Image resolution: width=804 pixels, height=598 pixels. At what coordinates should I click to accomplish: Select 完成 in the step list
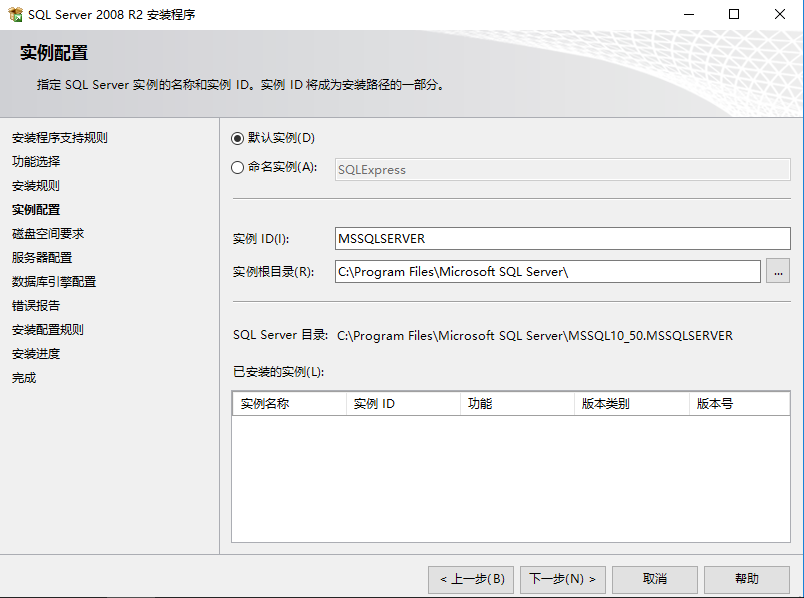tap(24, 378)
